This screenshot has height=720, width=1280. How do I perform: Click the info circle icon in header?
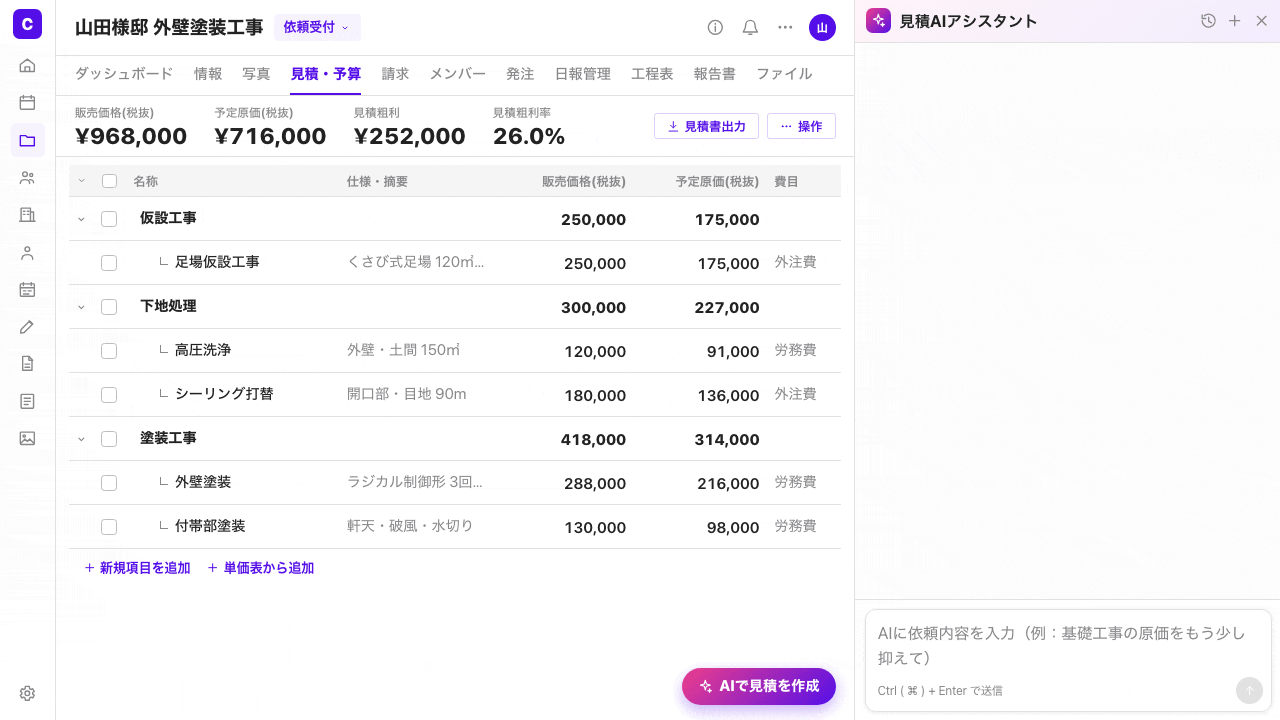(x=715, y=28)
